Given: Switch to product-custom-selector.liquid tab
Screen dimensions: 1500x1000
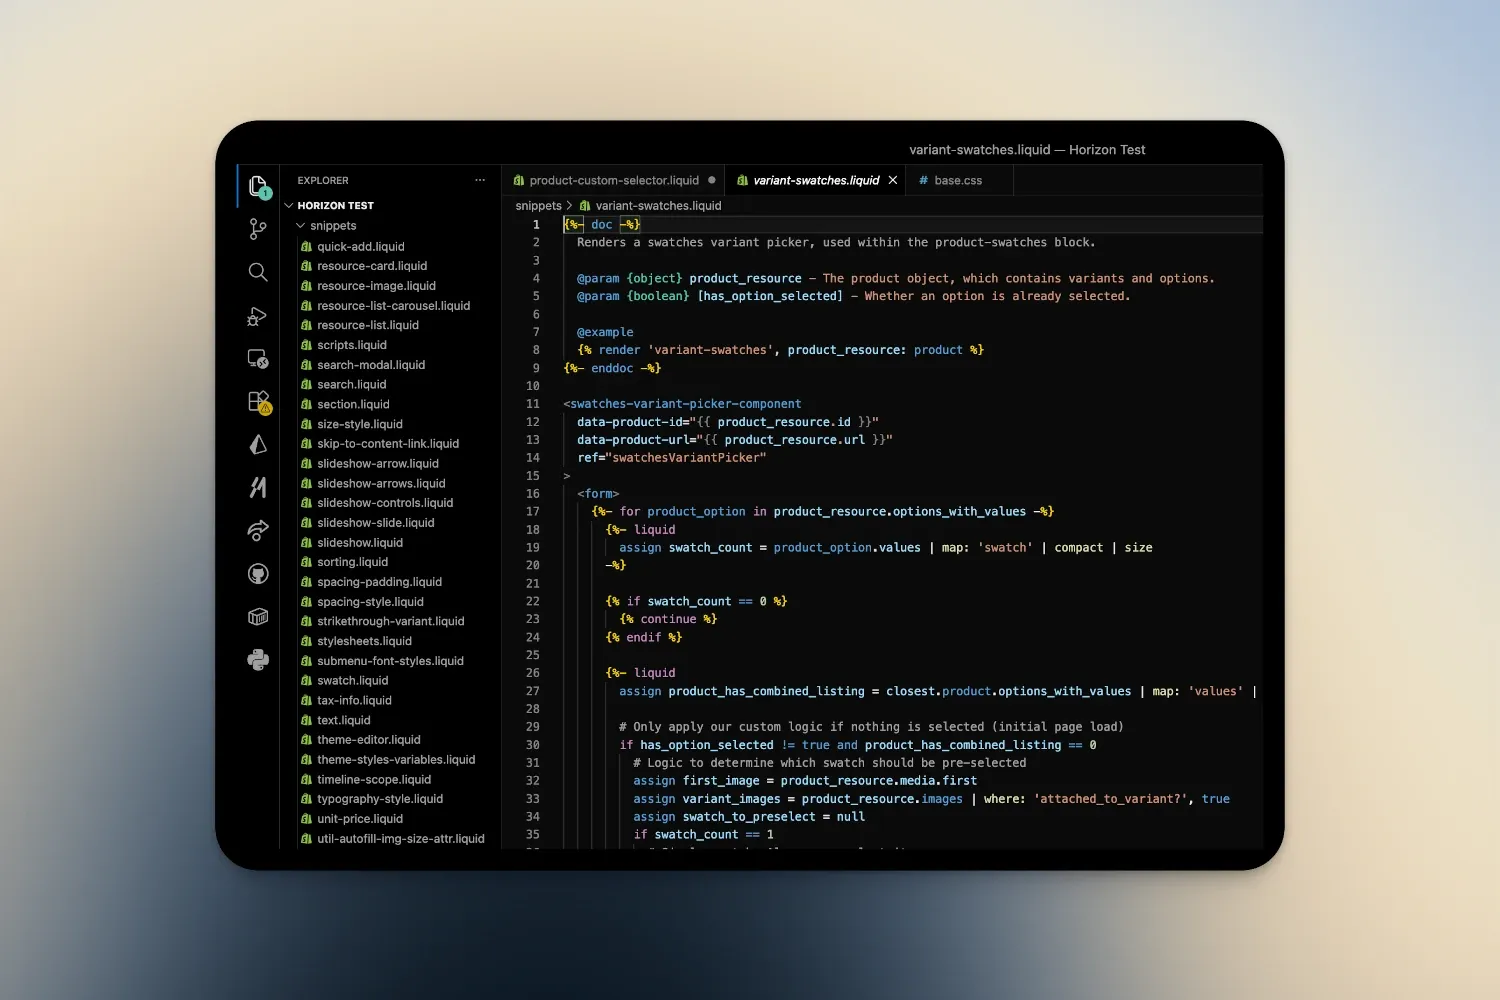Looking at the screenshot, I should tap(613, 180).
